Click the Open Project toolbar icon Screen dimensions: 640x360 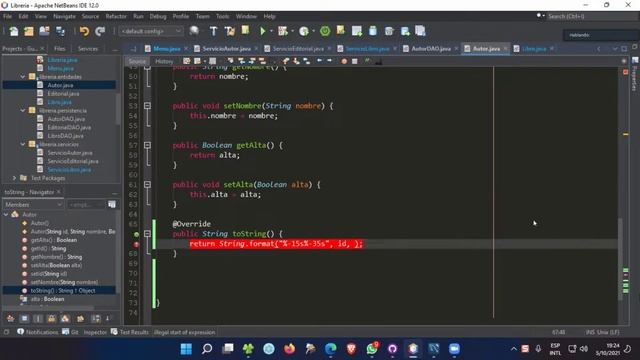[x=44, y=31]
